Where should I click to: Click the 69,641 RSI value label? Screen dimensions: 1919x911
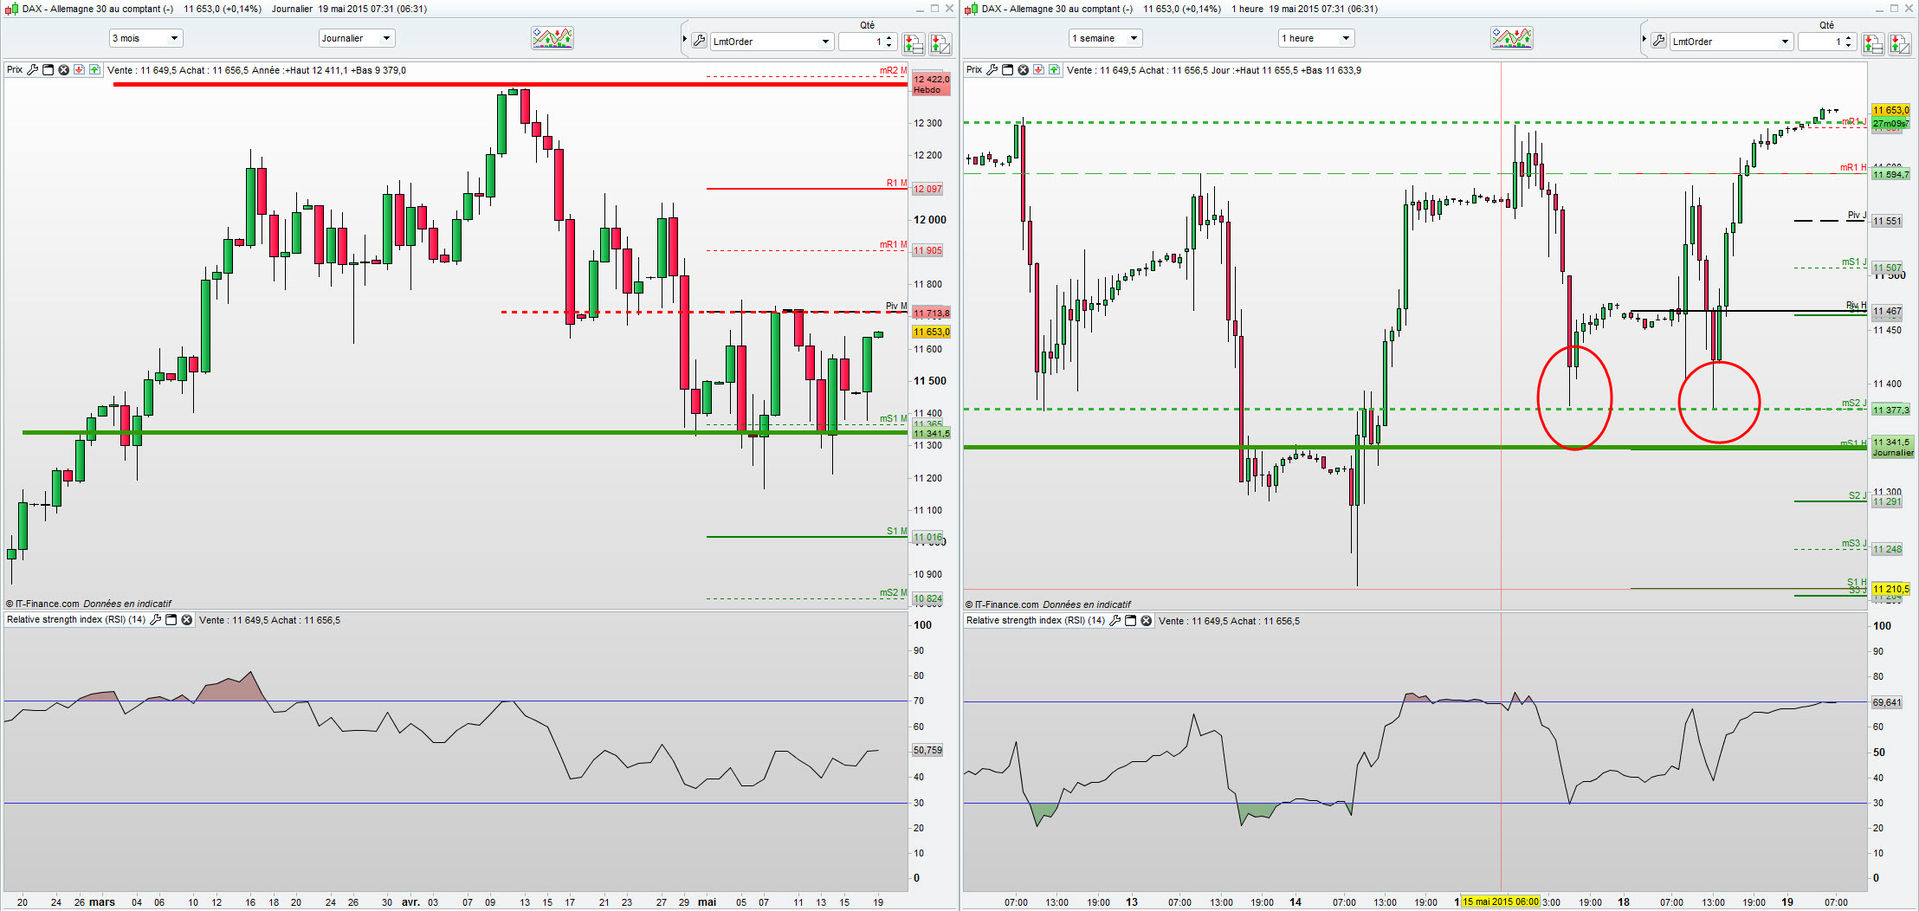(1887, 702)
